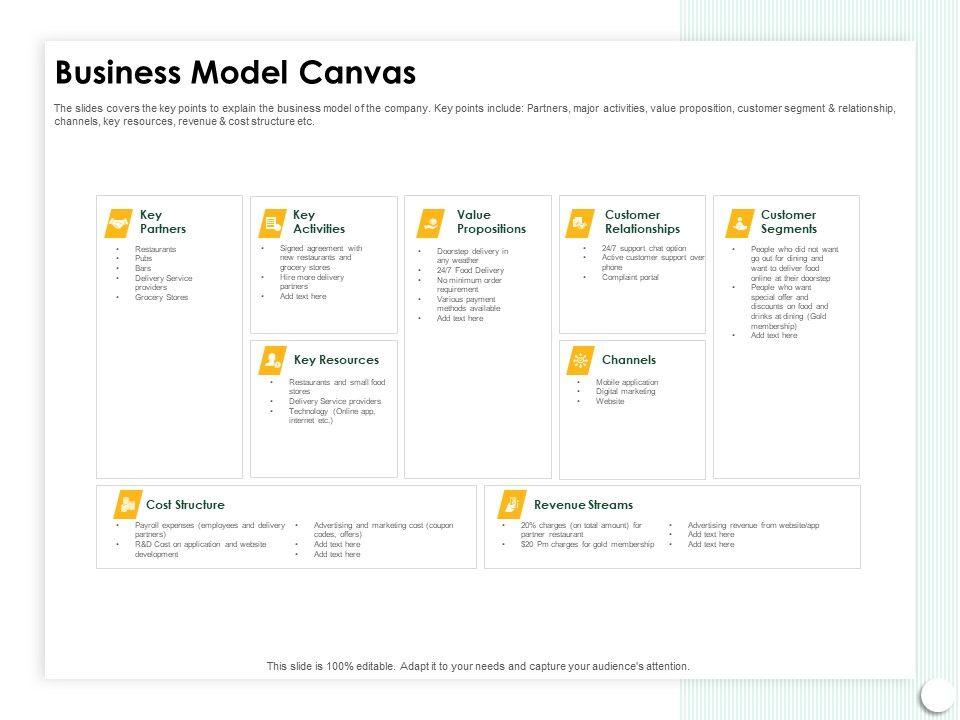
Task: Click the Grocery Stores bullet
Action: pyautogui.click(x=162, y=297)
